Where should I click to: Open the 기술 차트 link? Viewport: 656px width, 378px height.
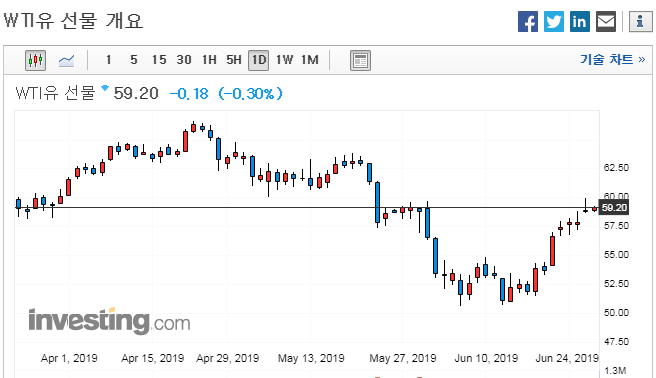click(x=612, y=59)
